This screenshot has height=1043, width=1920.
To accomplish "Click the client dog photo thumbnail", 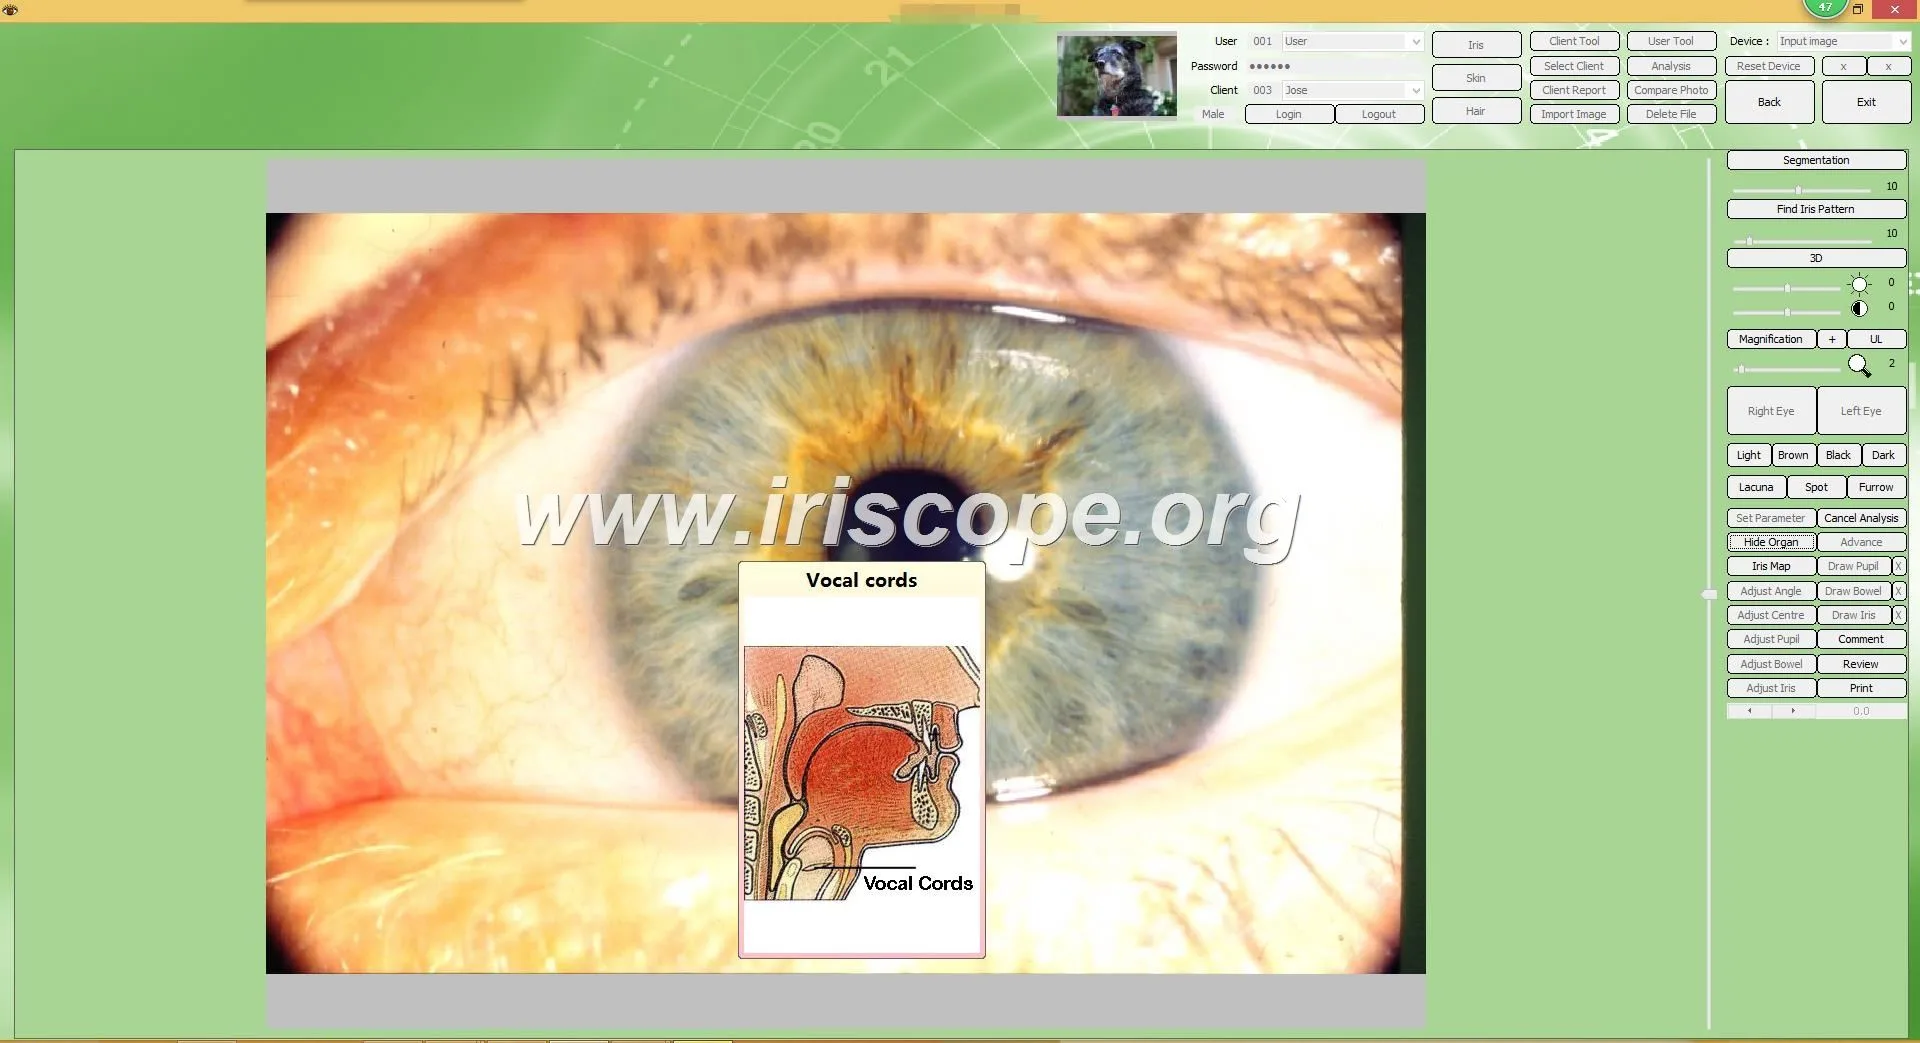I will coord(1117,75).
